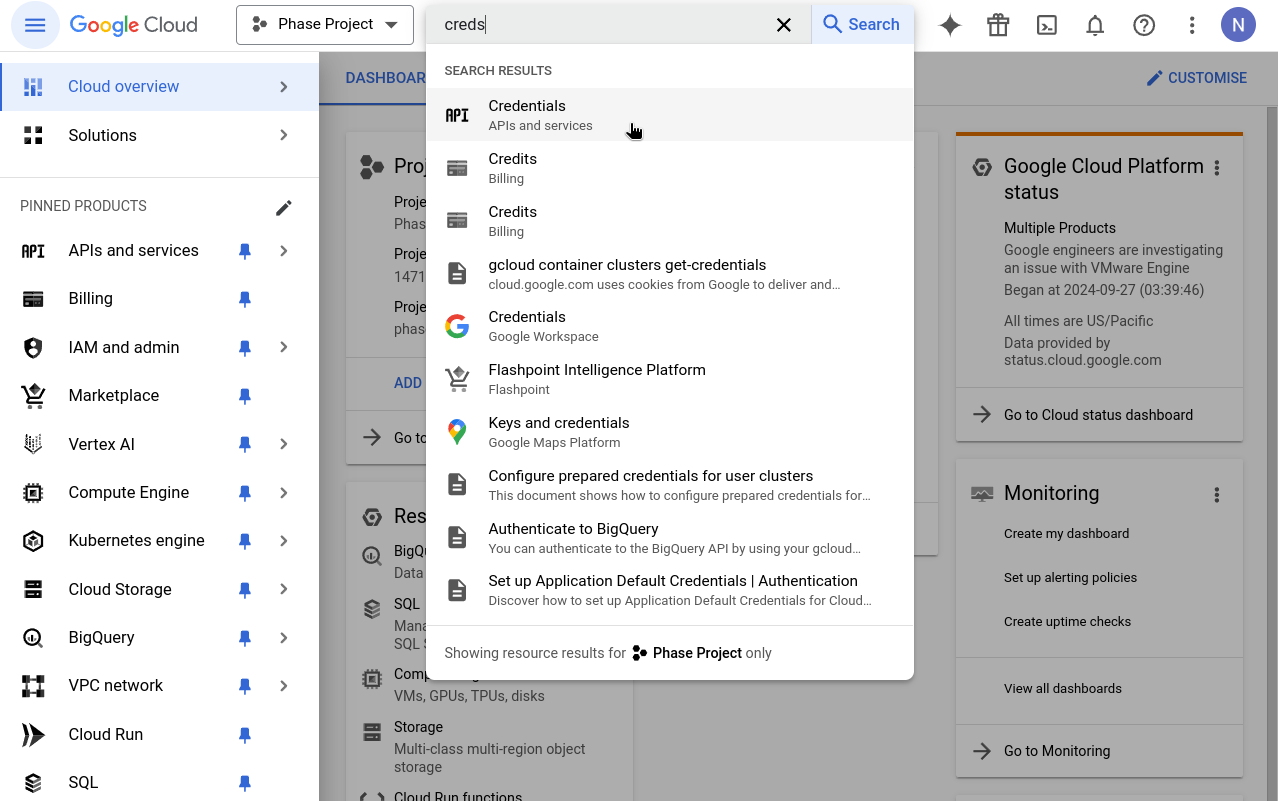
Task: Click the N account avatar
Action: pyautogui.click(x=1238, y=25)
